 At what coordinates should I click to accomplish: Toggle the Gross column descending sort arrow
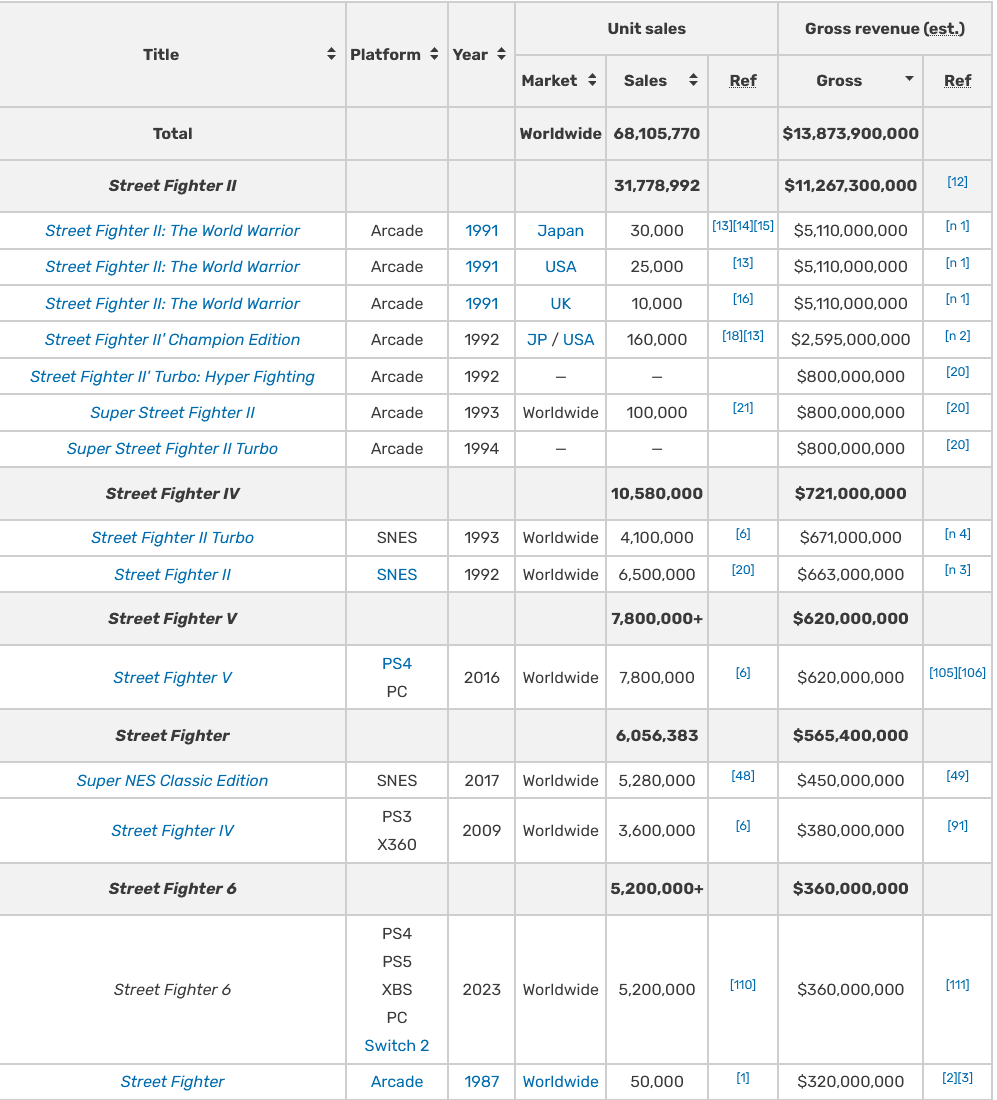pyautogui.click(x=909, y=79)
